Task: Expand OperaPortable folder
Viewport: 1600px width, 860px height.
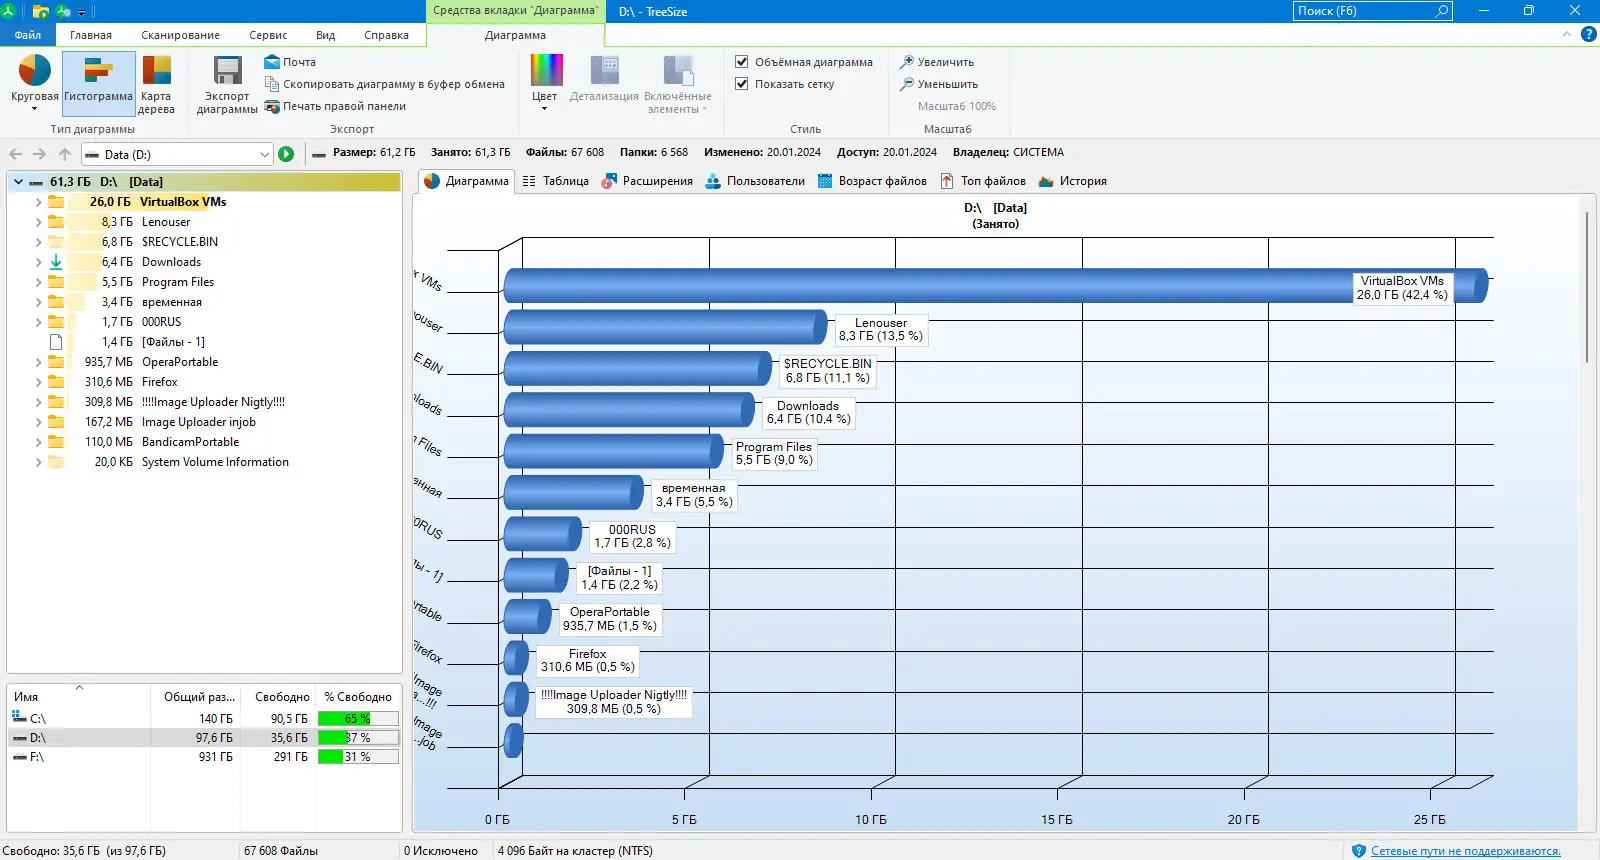Action: tap(38, 362)
